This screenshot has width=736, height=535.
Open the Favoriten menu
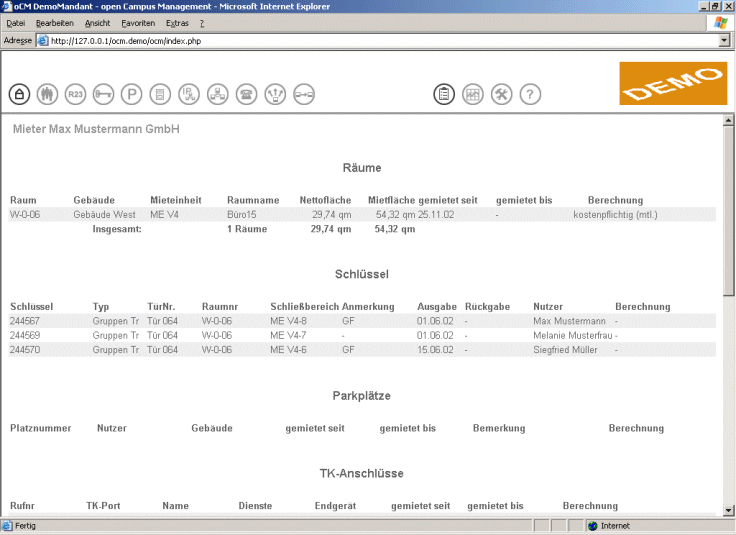coord(138,22)
